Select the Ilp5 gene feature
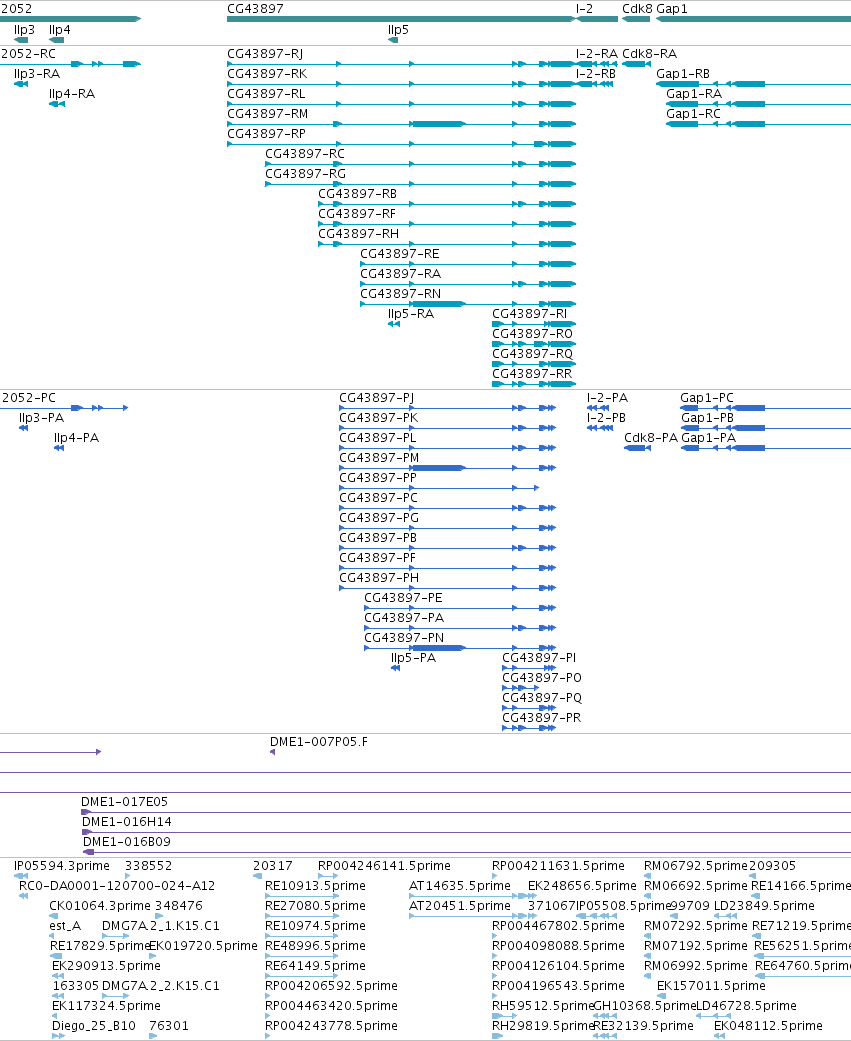Viewport: 851px width, 1041px height. [x=393, y=40]
